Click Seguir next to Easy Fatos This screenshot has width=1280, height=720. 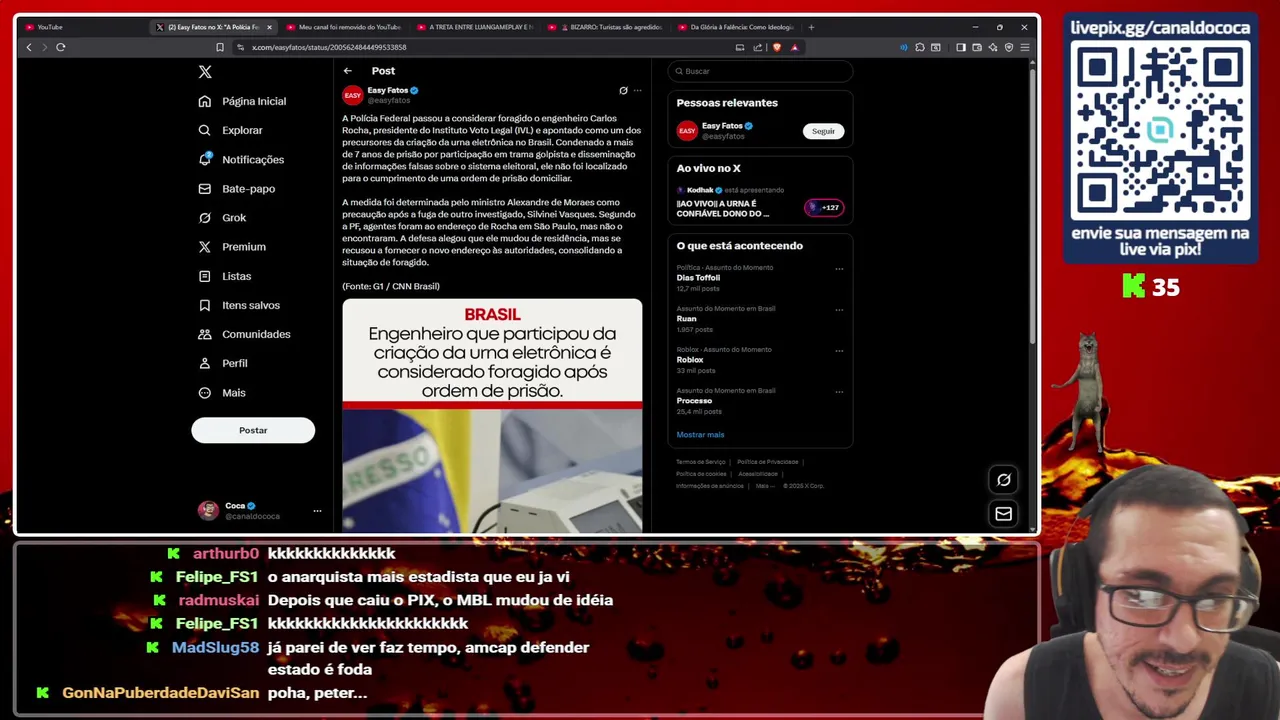tap(823, 131)
